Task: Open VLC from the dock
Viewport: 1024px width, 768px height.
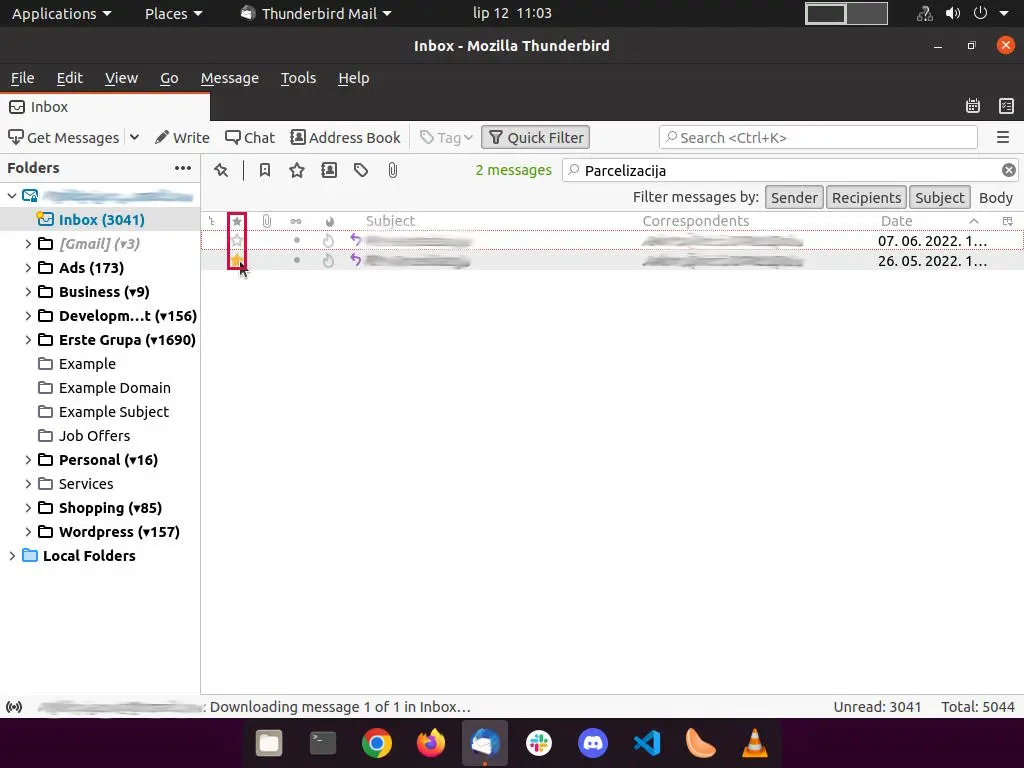Action: pos(754,744)
